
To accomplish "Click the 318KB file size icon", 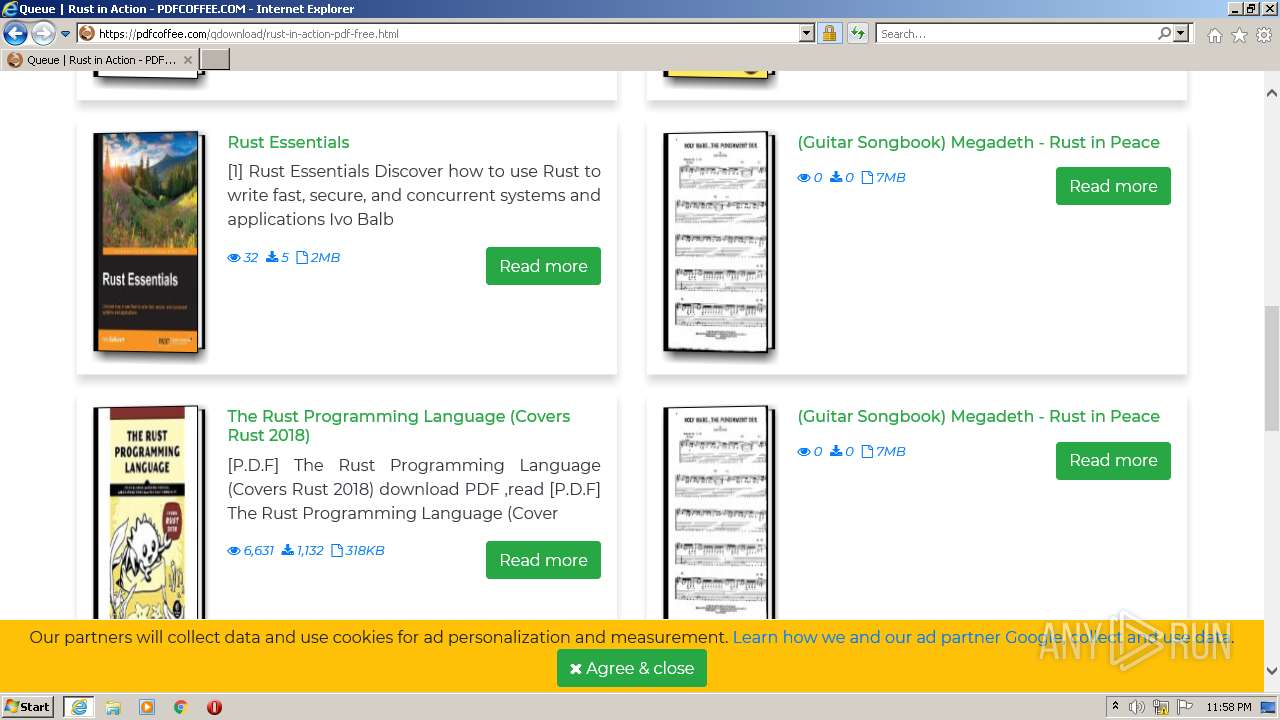I will pos(337,551).
